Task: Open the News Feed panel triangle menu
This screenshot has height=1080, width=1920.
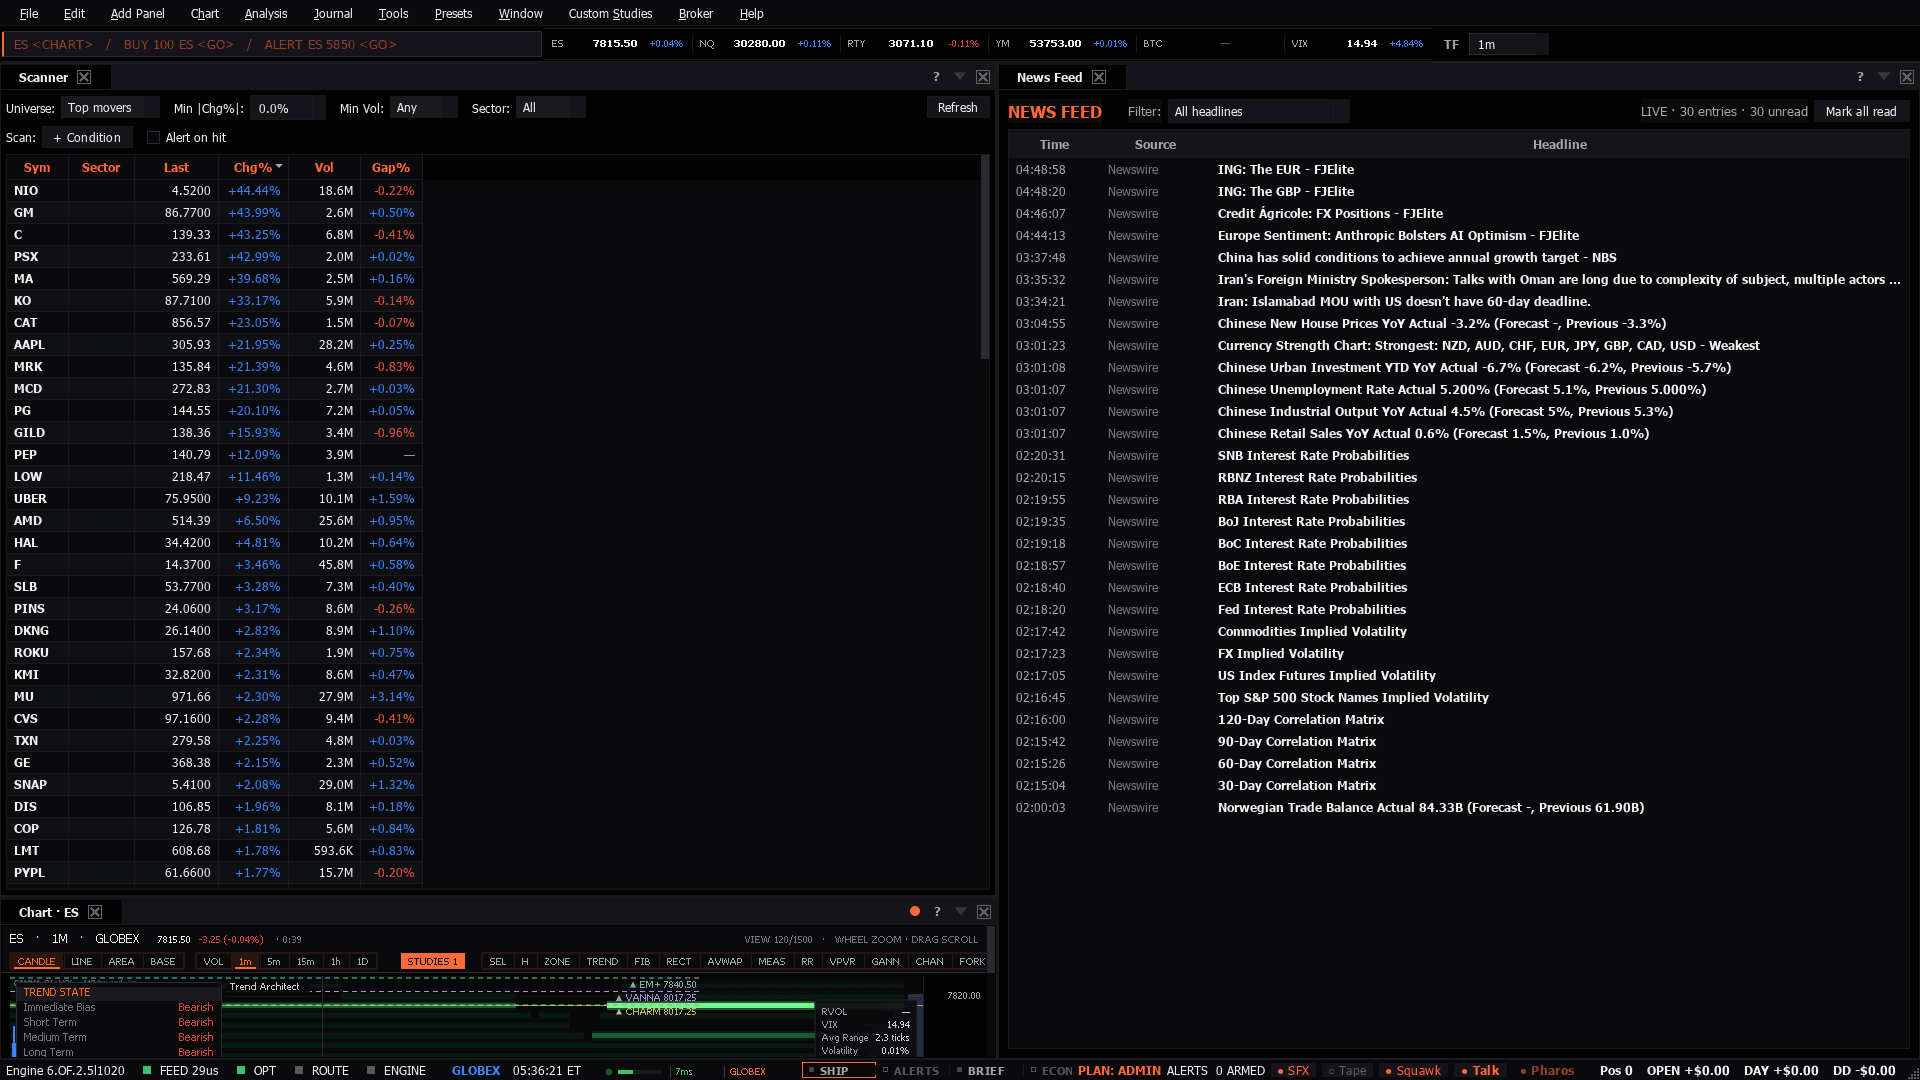Action: tap(1884, 77)
